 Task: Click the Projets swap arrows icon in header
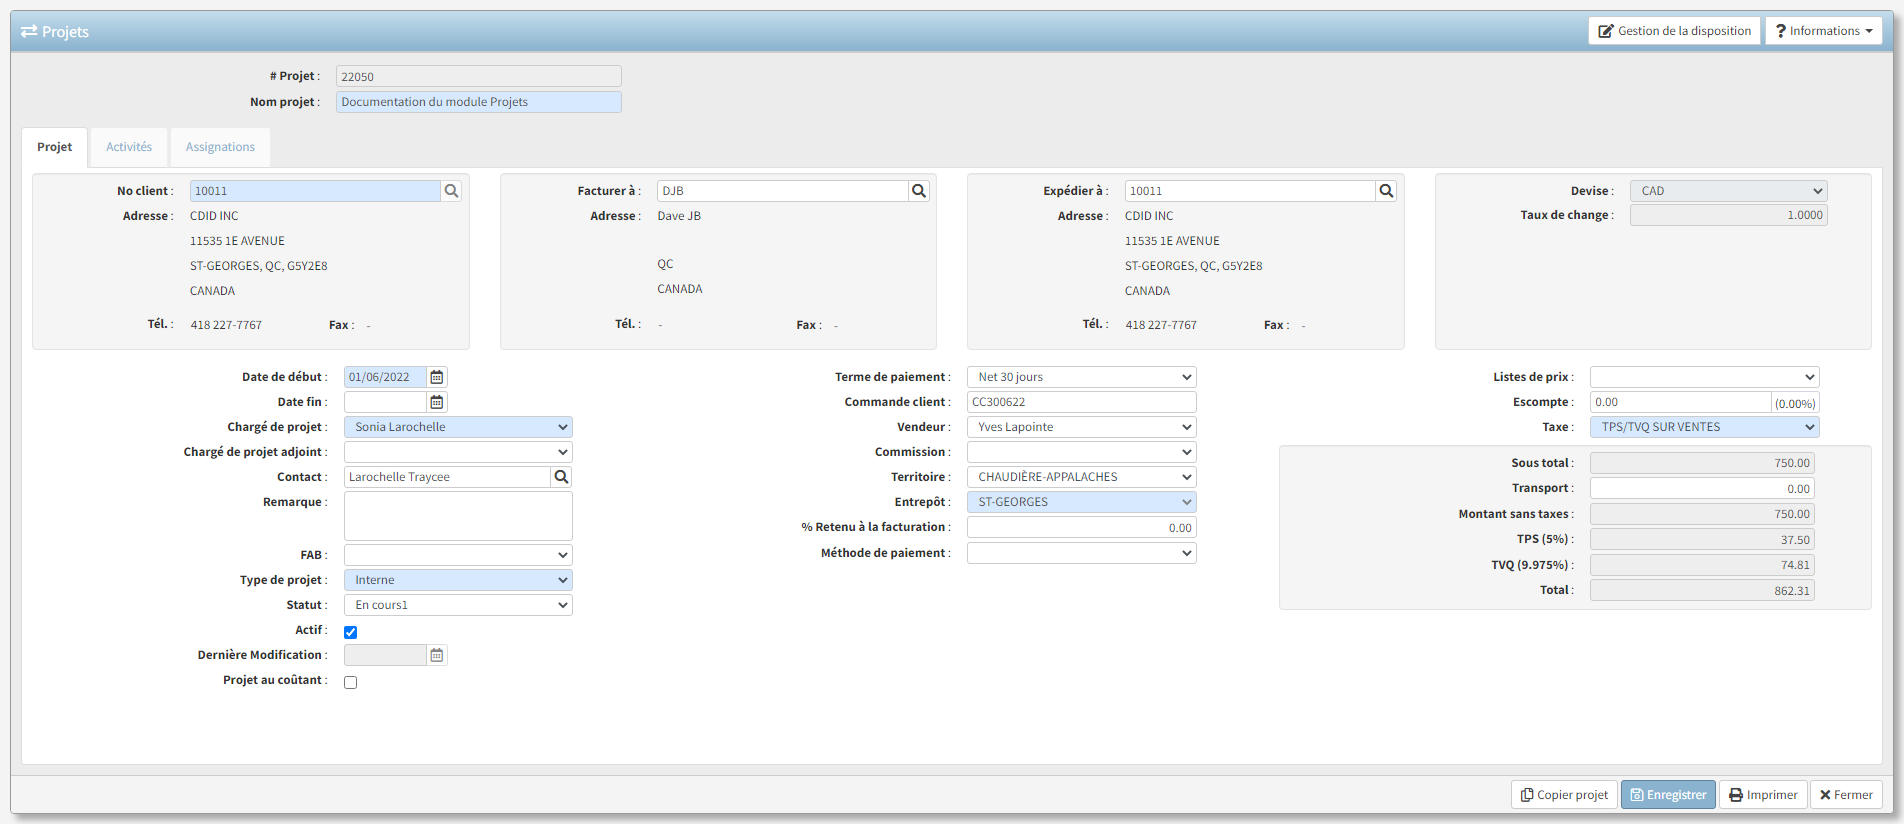tap(29, 32)
